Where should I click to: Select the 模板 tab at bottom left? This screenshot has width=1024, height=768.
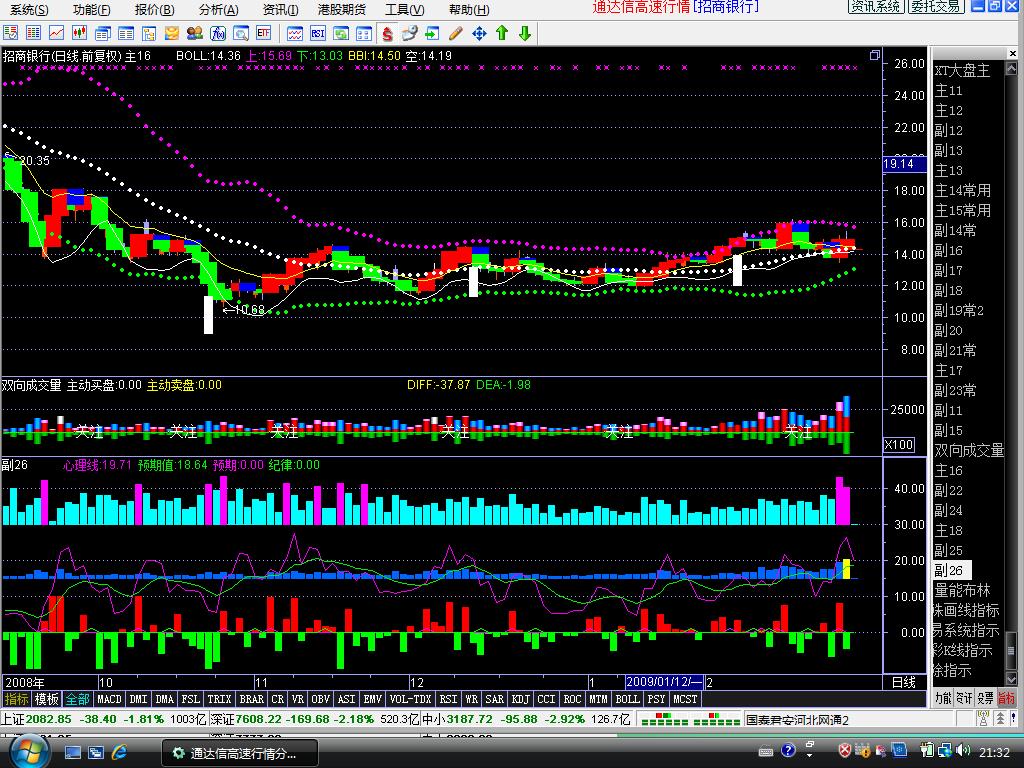46,699
